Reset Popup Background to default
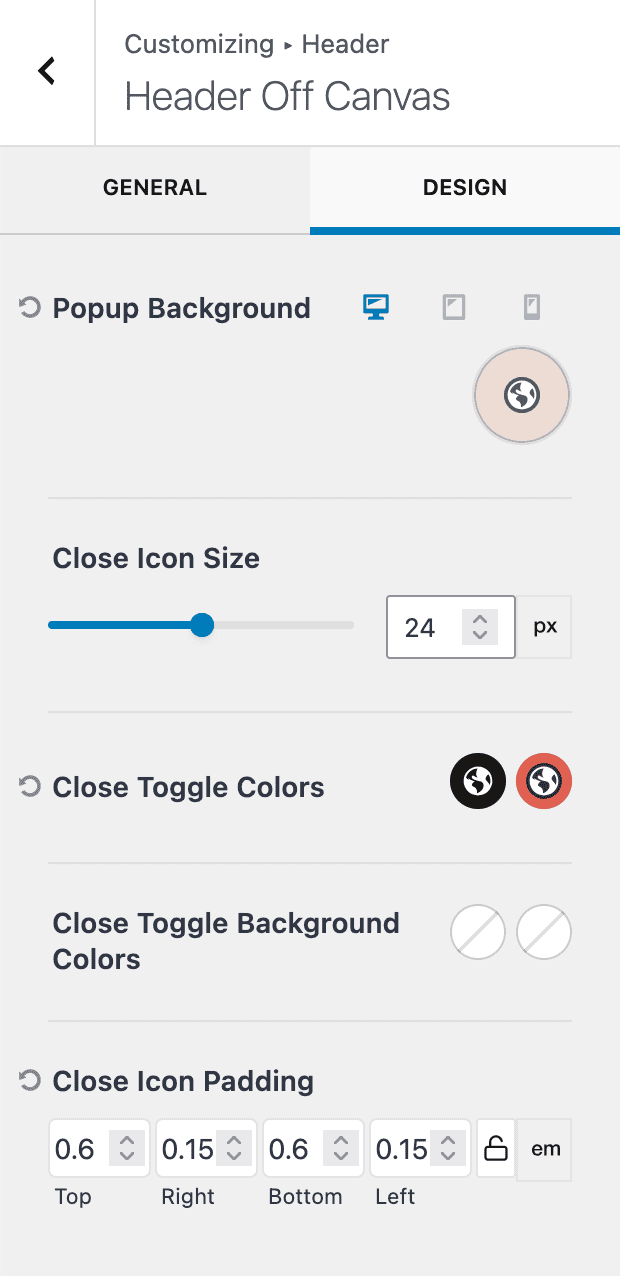Image resolution: width=620 pixels, height=1276 pixels. 27,307
